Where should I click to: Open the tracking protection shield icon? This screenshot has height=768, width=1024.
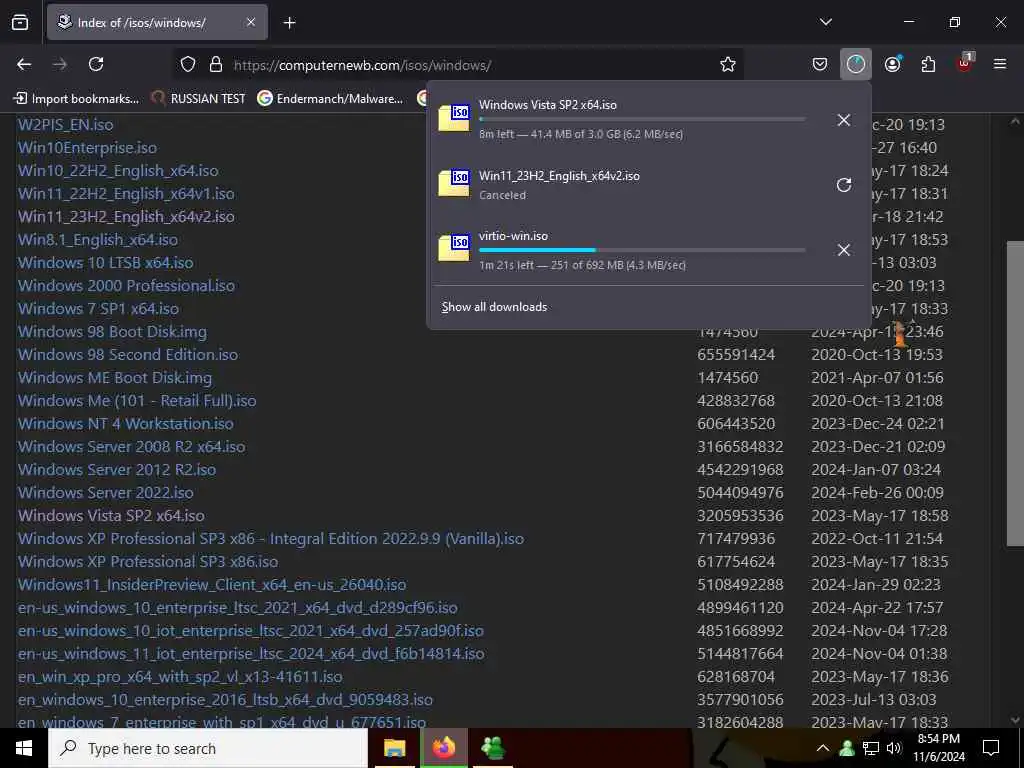(188, 64)
